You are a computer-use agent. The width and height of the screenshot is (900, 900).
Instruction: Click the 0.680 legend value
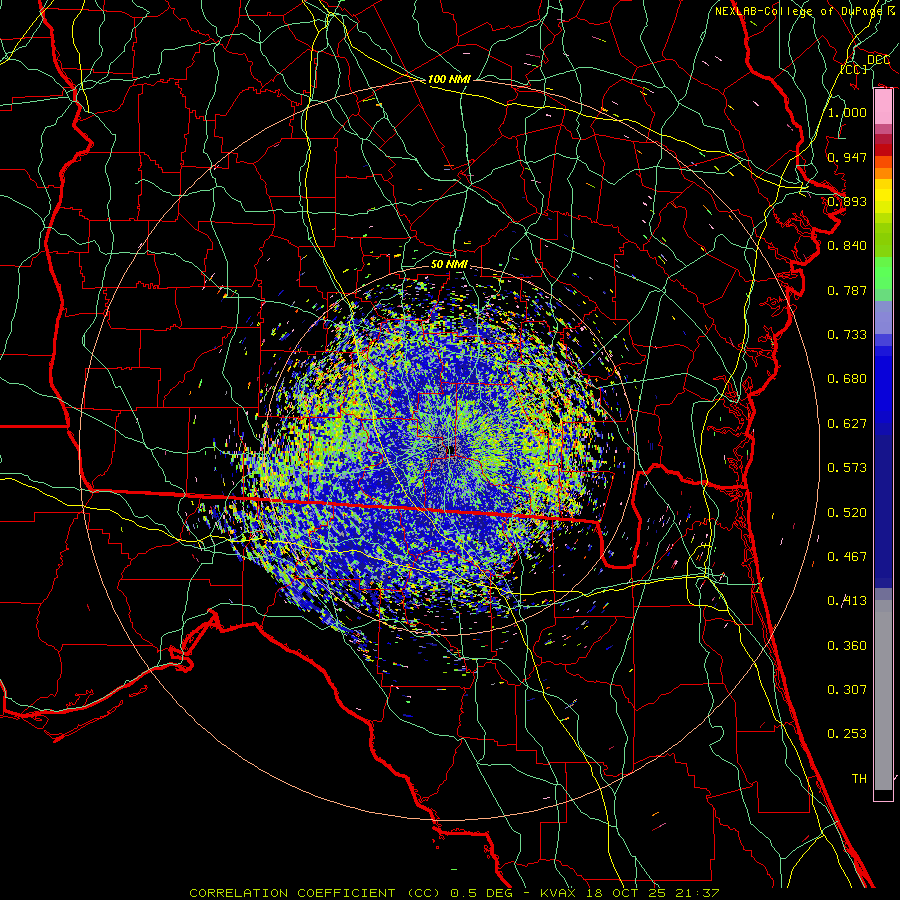point(847,379)
